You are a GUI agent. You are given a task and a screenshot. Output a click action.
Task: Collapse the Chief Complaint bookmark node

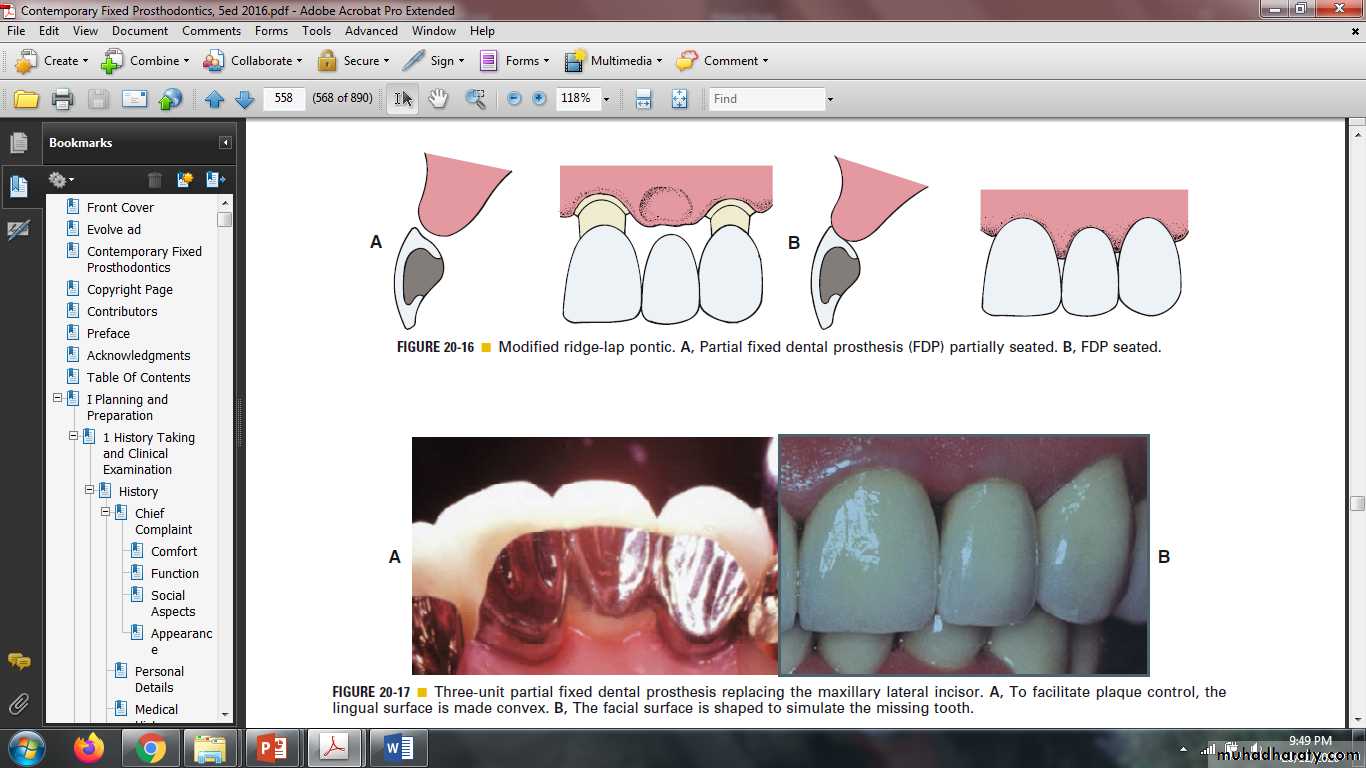tap(106, 513)
